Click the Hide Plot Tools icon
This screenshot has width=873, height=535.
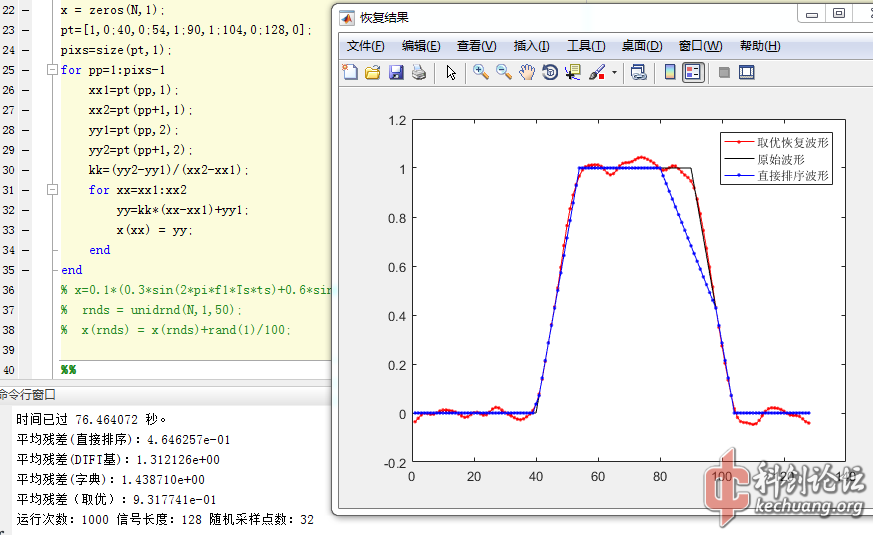tap(724, 72)
